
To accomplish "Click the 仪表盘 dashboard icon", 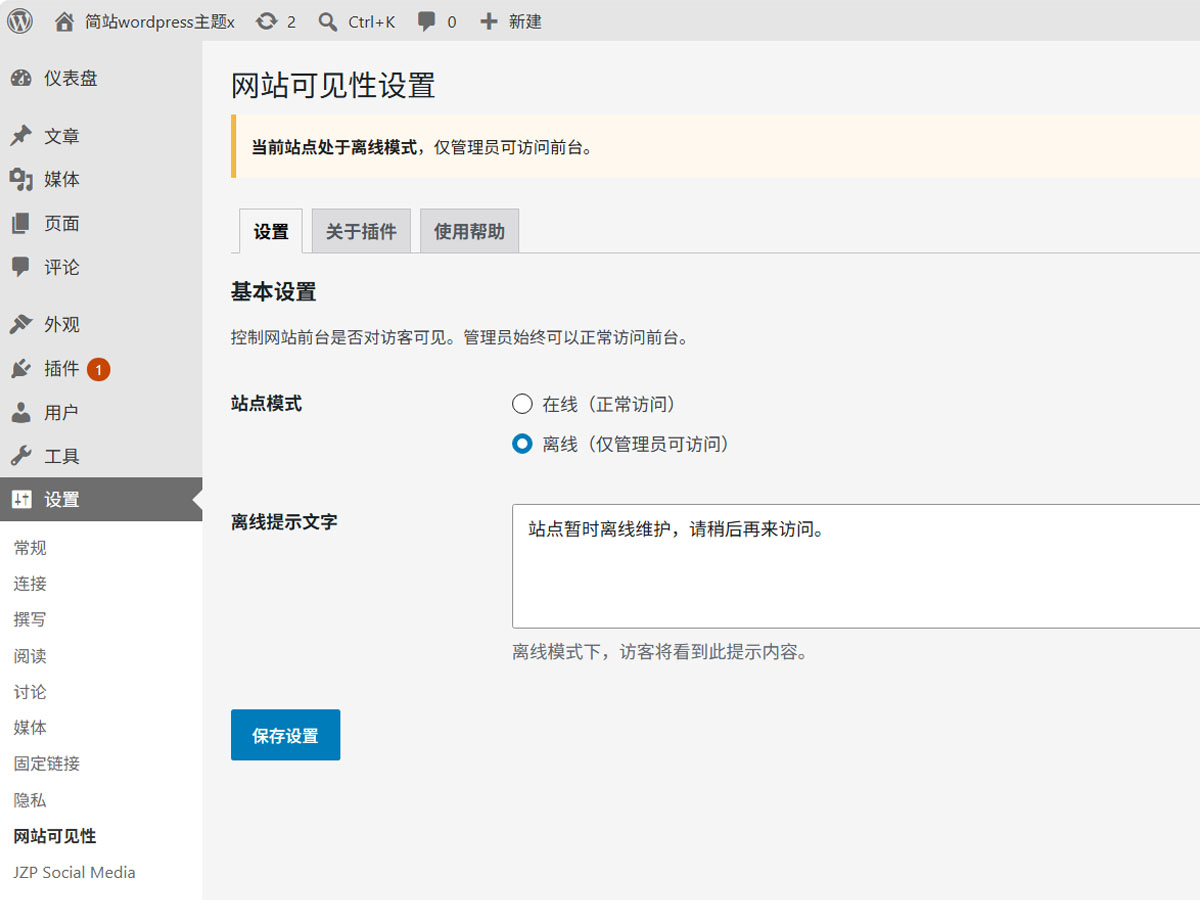I will click(x=21, y=78).
